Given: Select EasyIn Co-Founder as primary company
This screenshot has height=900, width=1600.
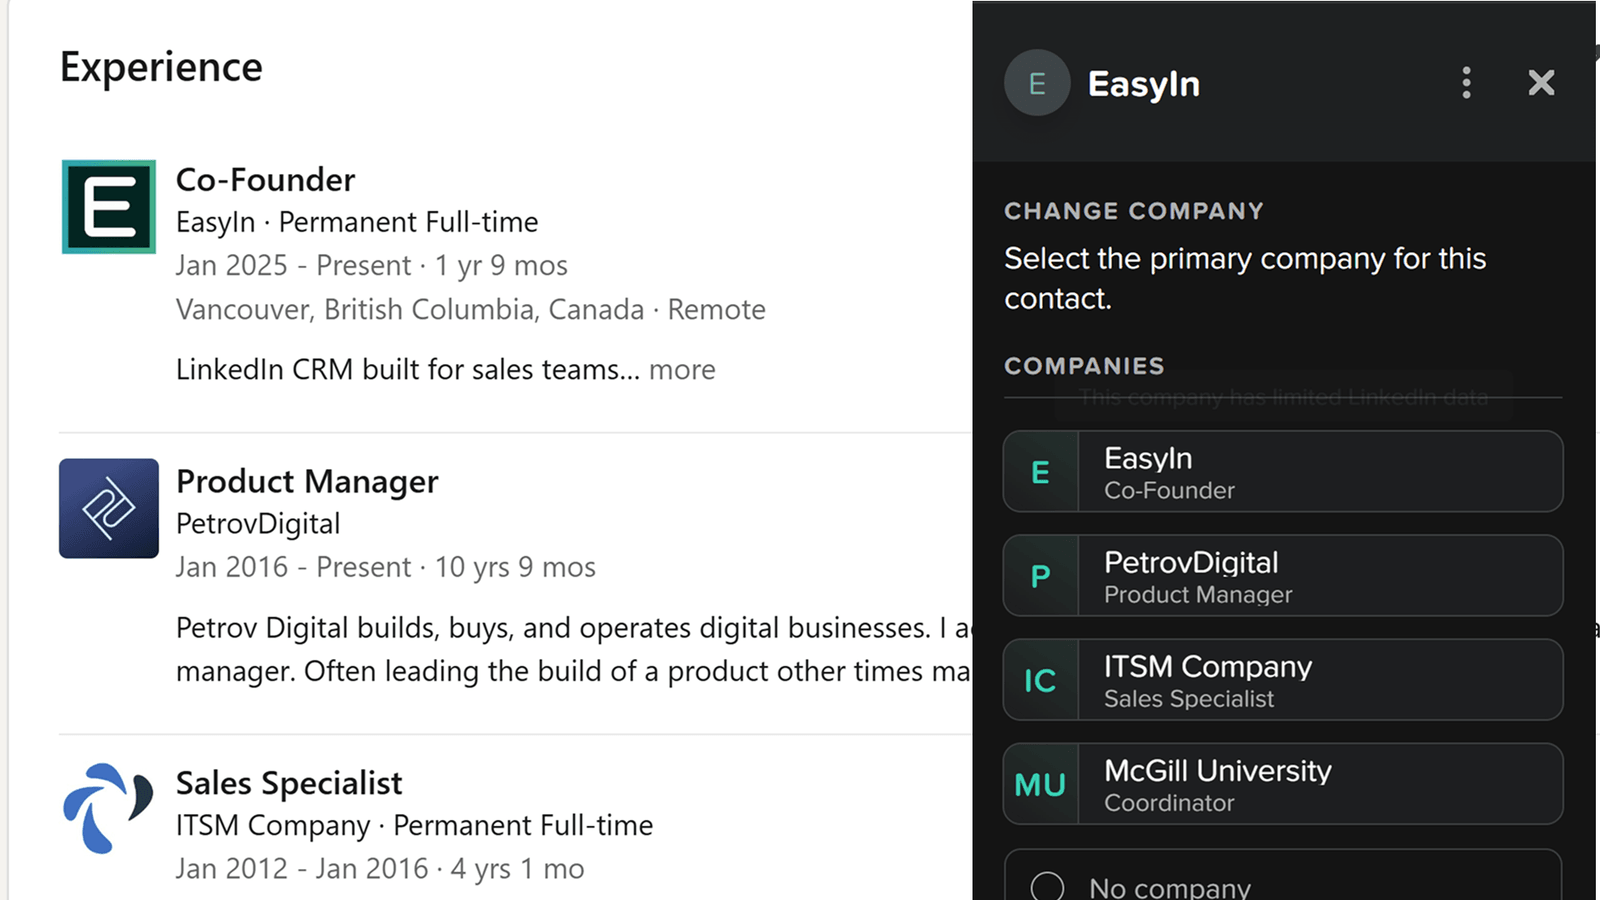Looking at the screenshot, I should (1283, 472).
